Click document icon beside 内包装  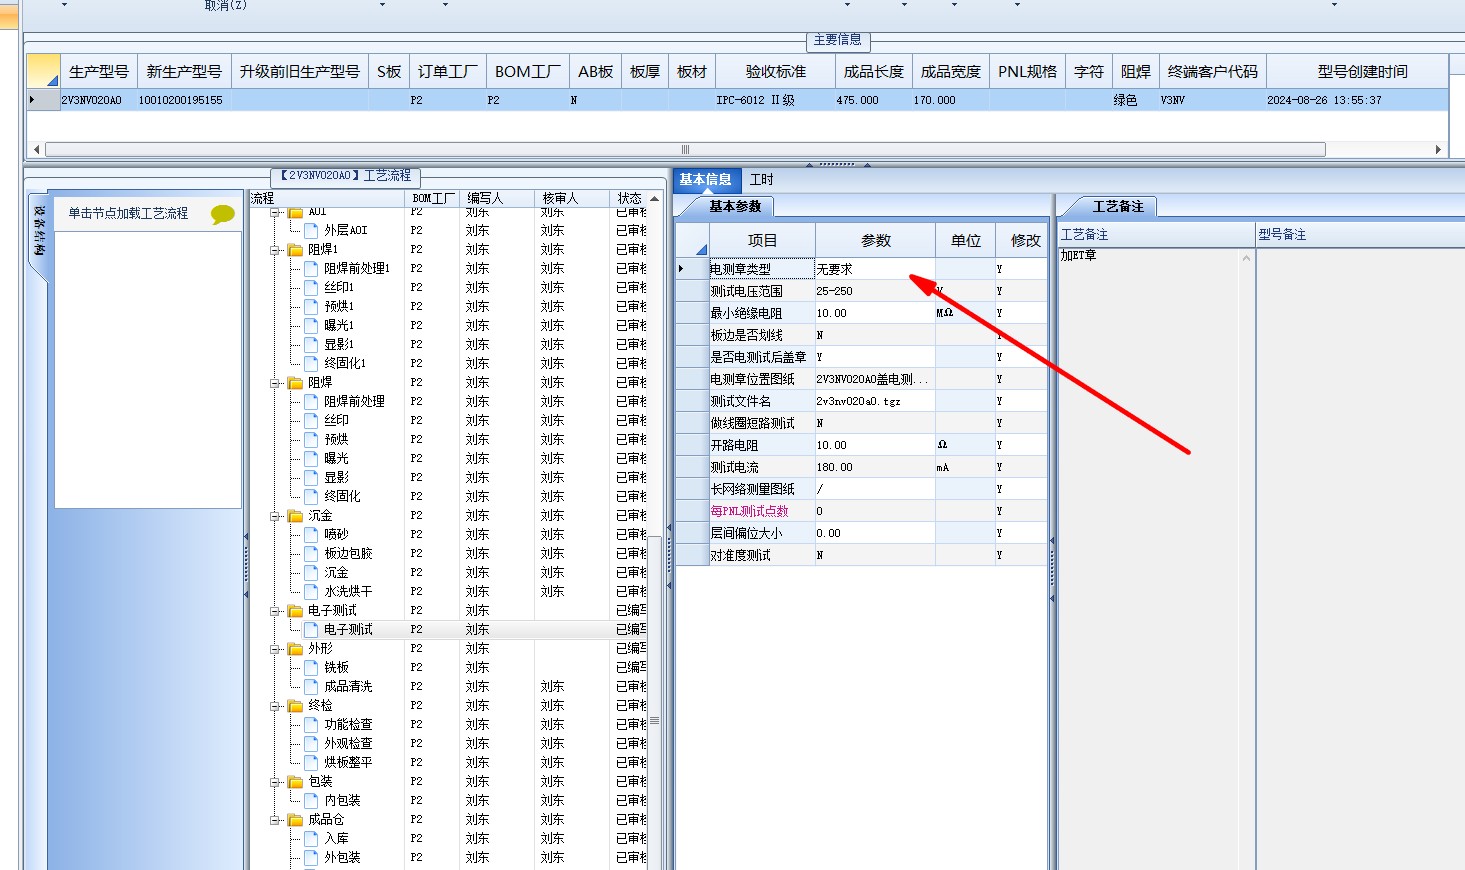[311, 800]
